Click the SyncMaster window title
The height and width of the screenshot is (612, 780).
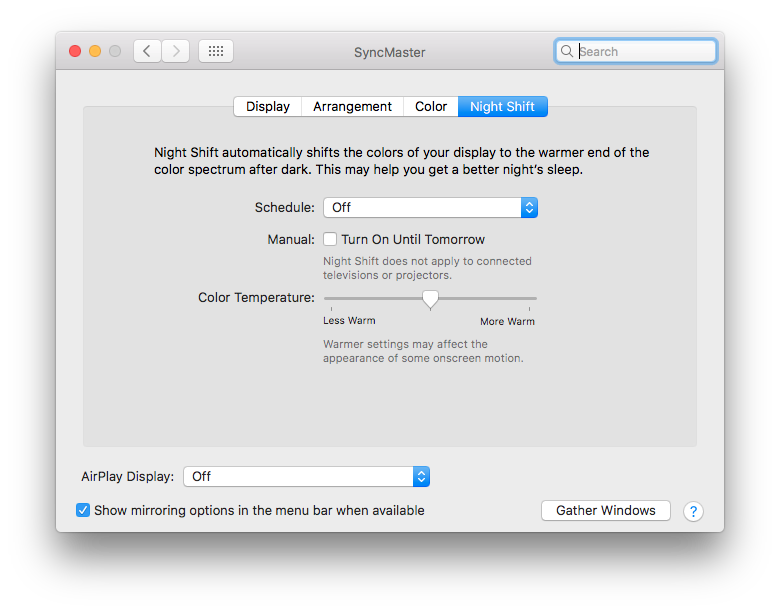(390, 52)
